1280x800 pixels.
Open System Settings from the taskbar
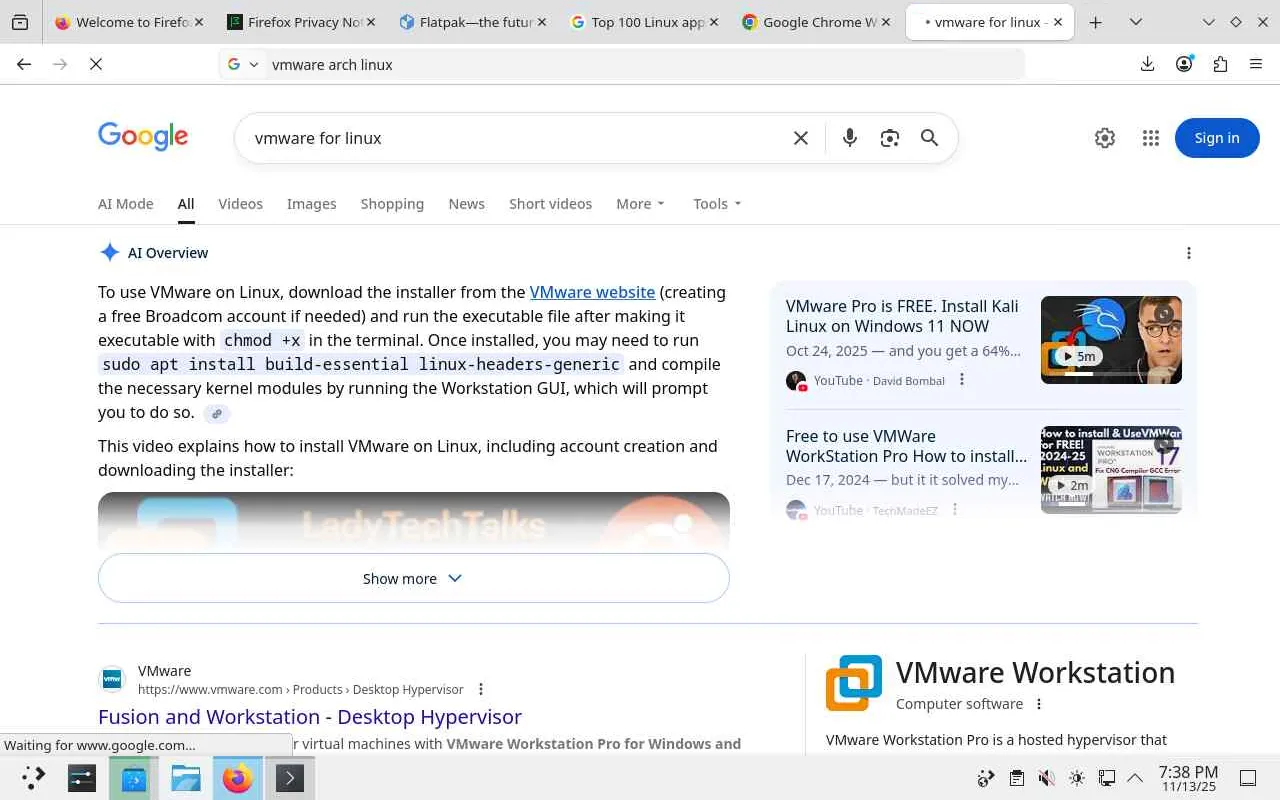[82, 778]
